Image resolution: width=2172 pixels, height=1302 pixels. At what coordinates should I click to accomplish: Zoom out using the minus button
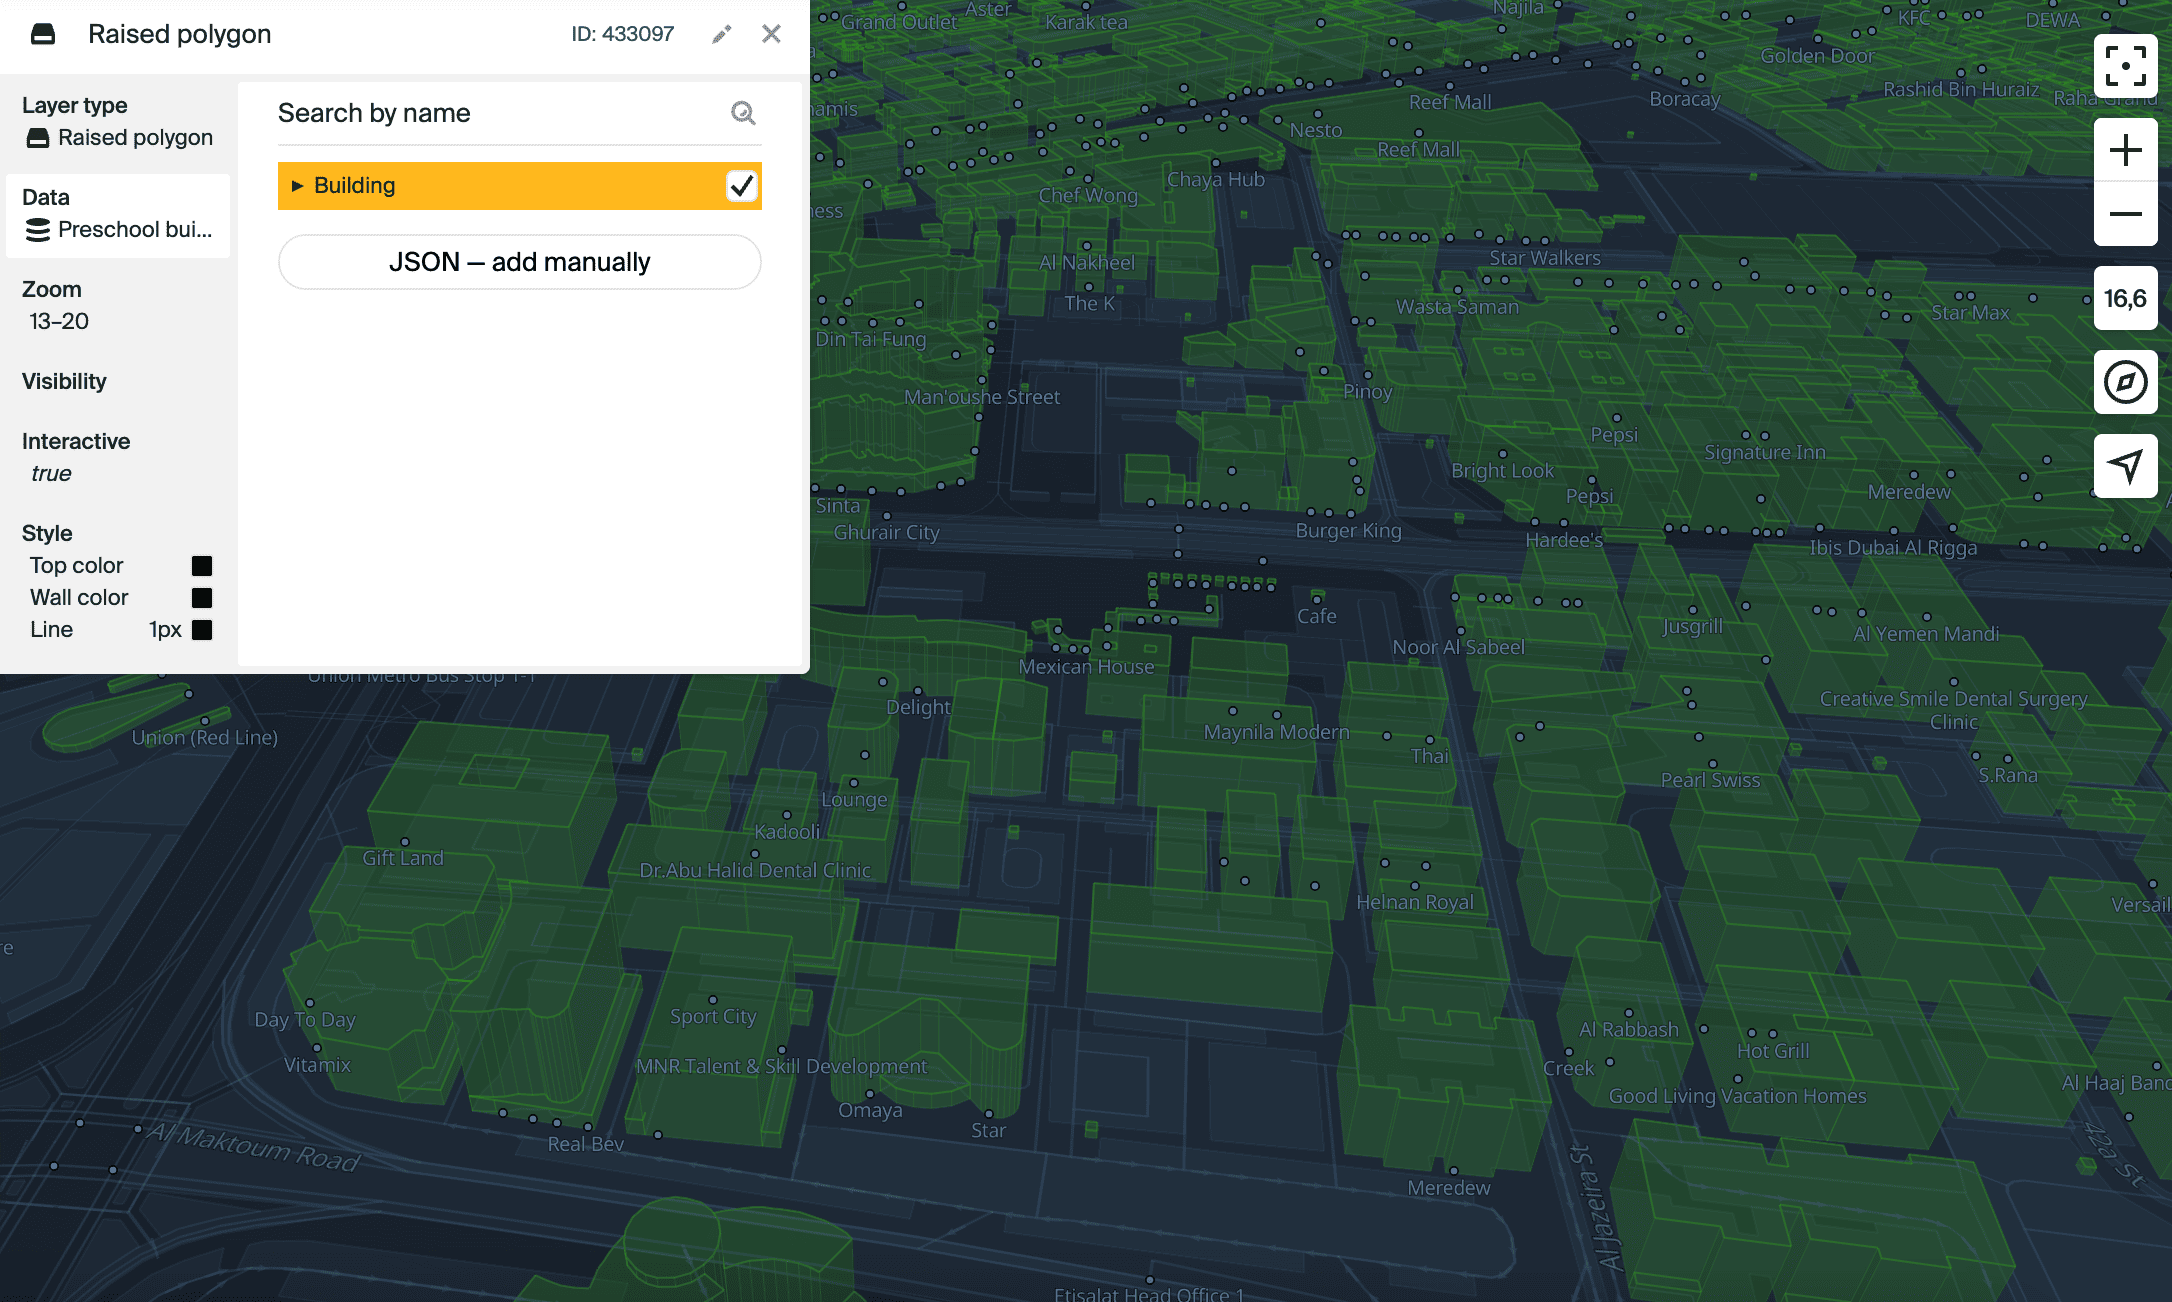point(2125,214)
